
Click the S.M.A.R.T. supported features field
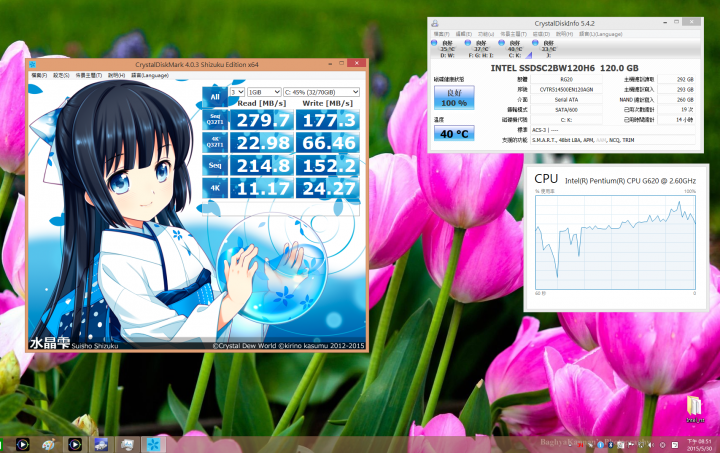click(613, 140)
